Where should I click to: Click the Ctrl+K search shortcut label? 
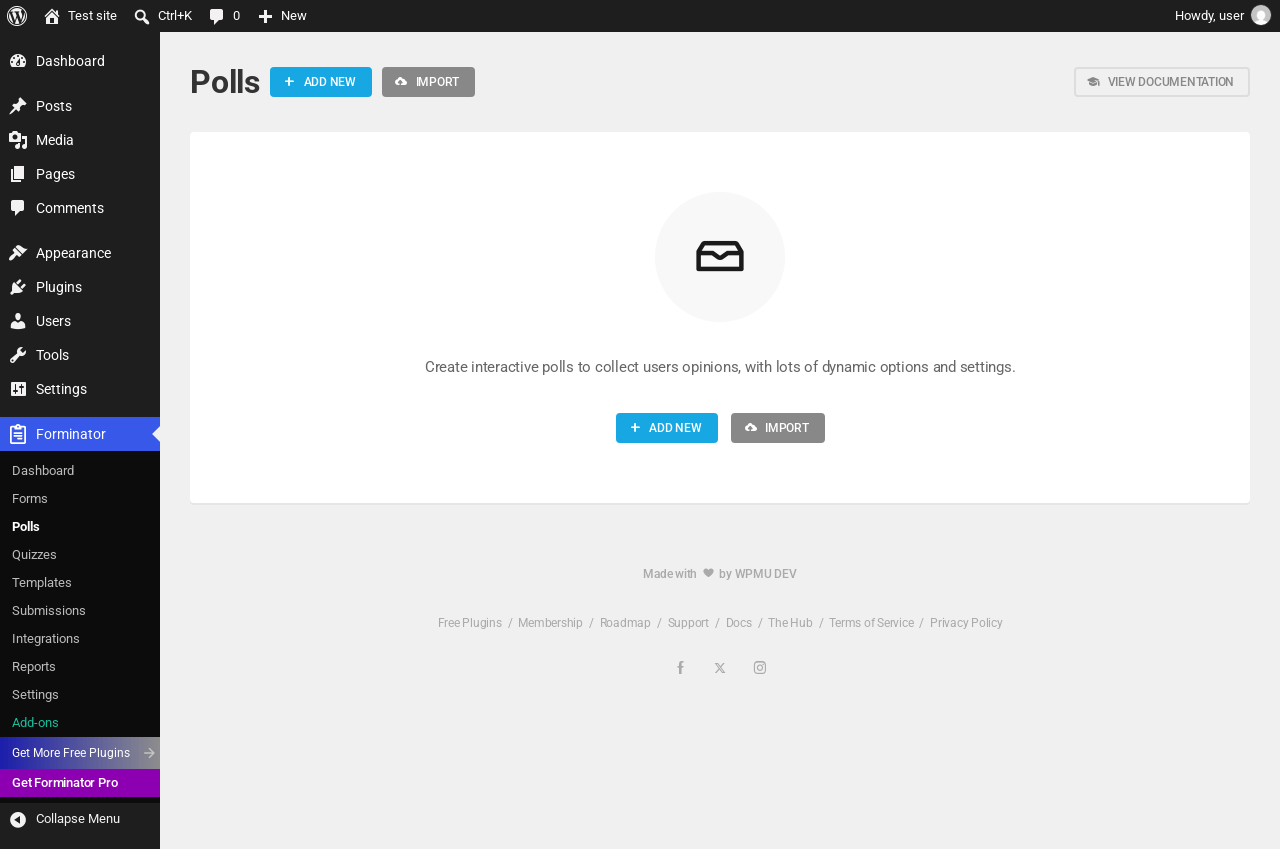[x=175, y=16]
